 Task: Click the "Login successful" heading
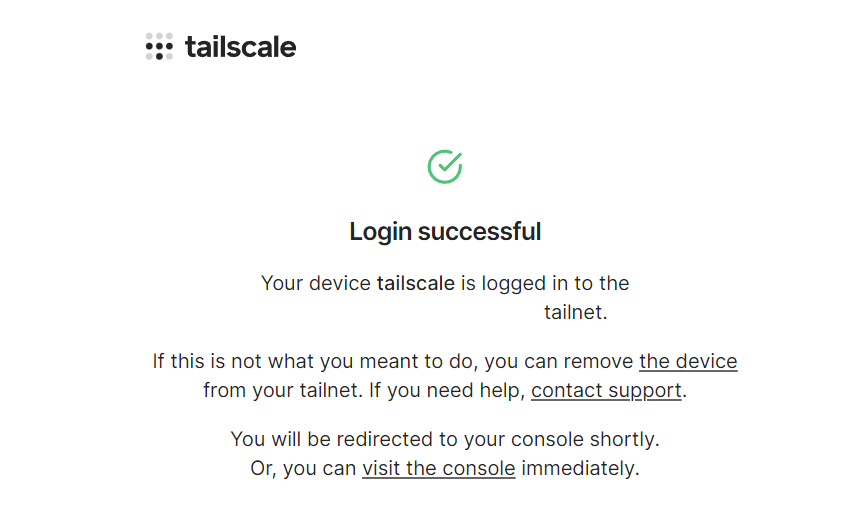coord(445,232)
